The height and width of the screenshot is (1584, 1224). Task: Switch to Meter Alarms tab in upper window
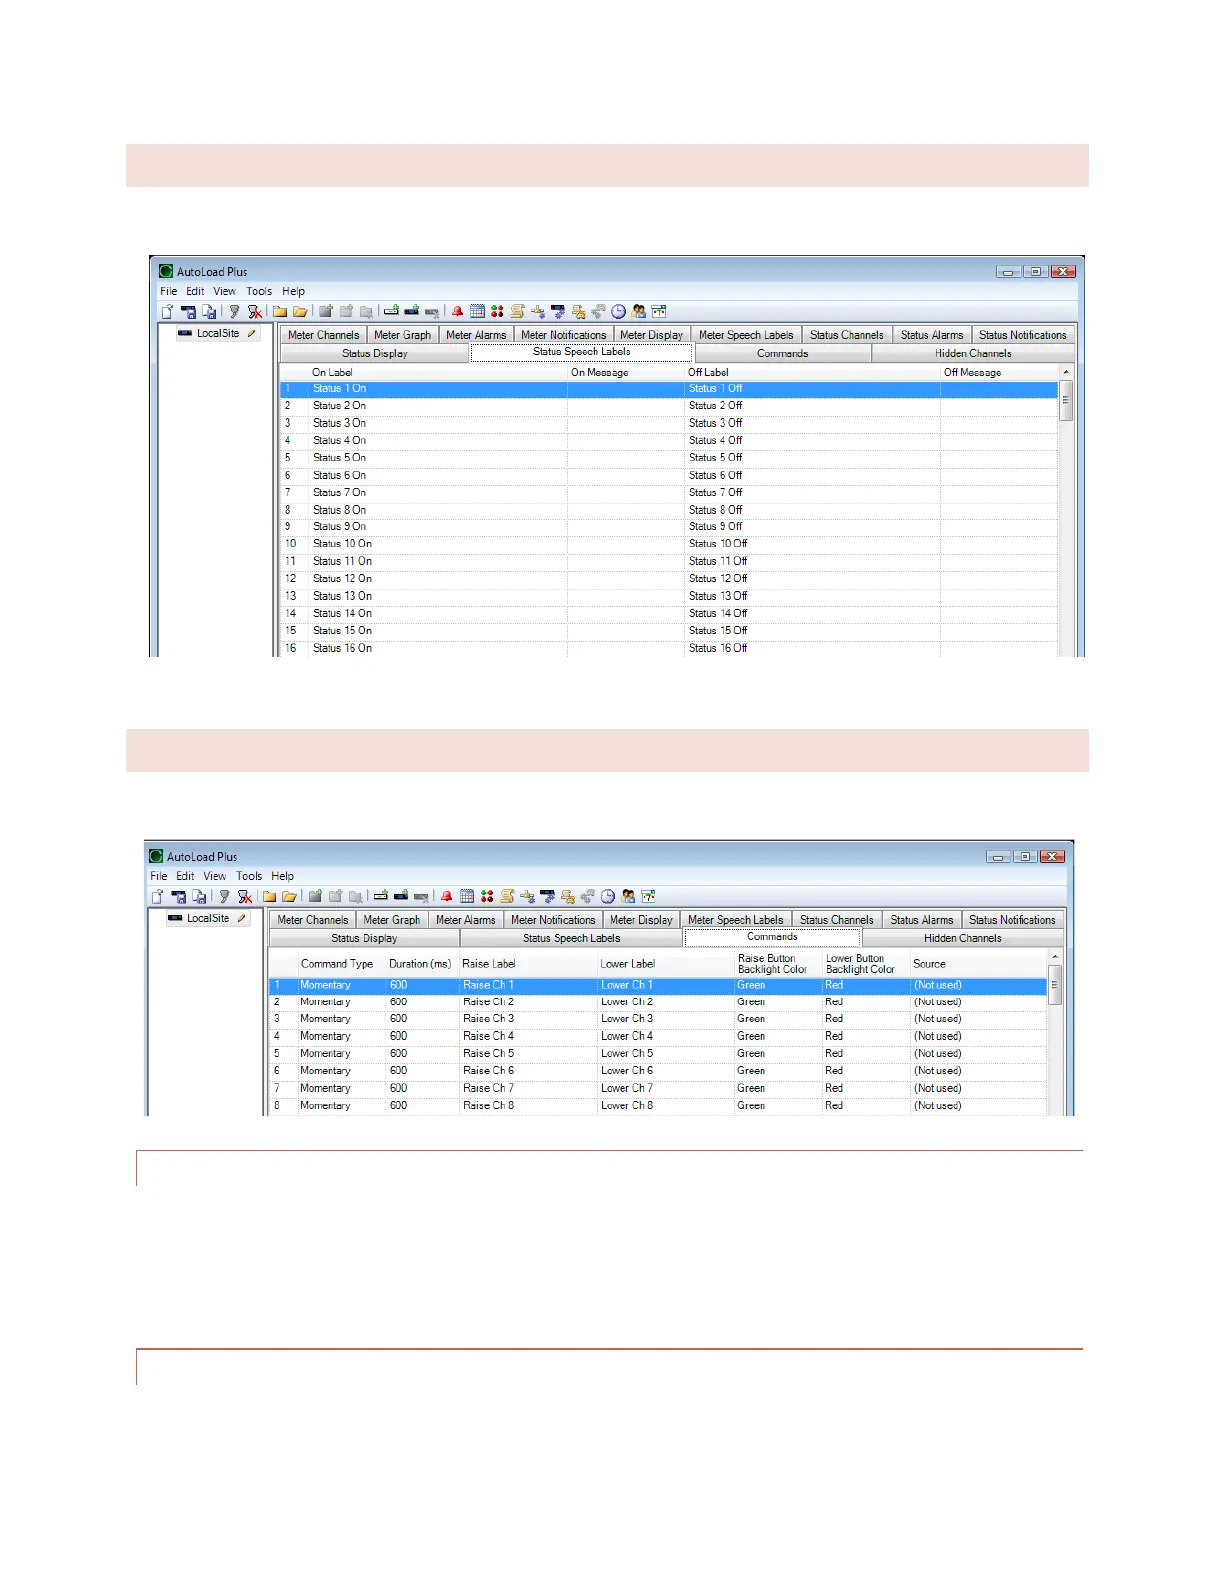coord(476,335)
